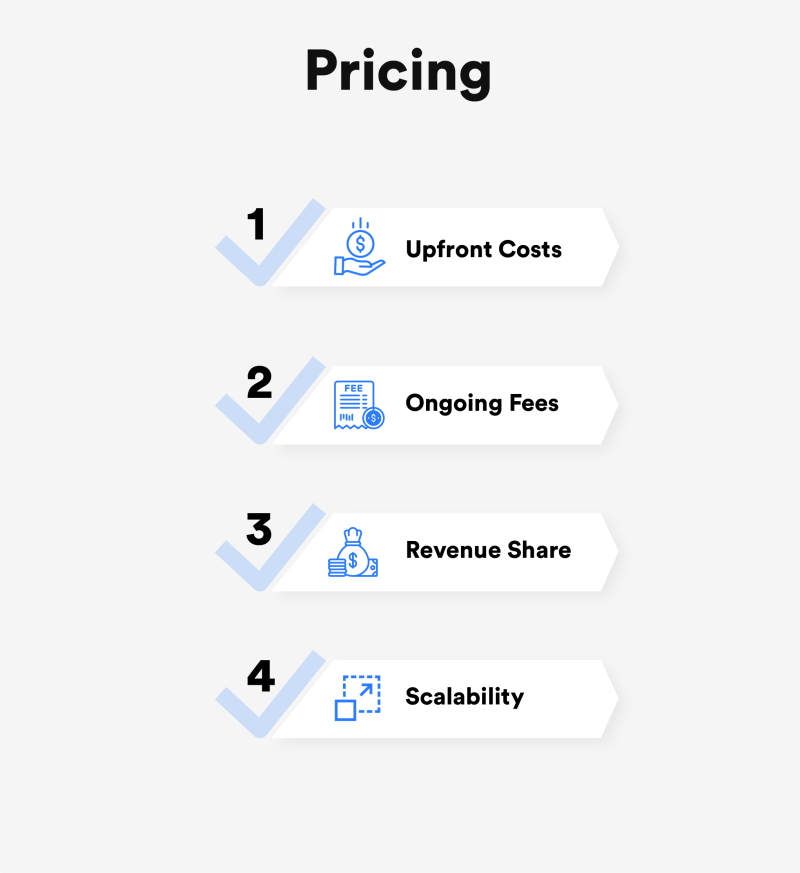
Task: Click the bold number 3
Action: pyautogui.click(x=259, y=529)
